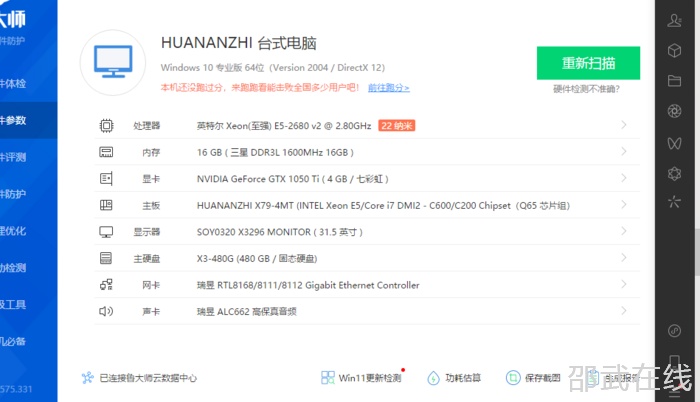
Task: Click the sparkle star icon in dark sidebar
Action: tap(674, 202)
